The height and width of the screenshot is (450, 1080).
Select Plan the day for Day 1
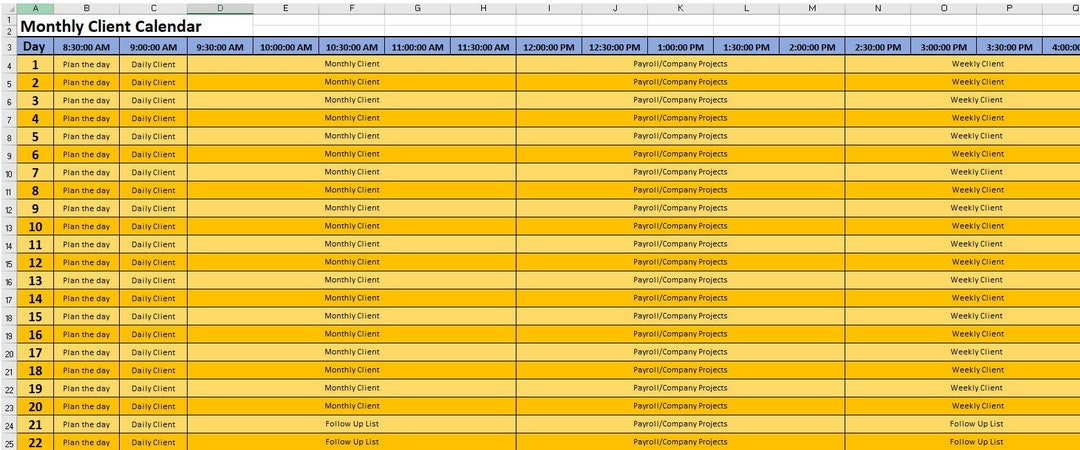pyautogui.click(x=86, y=64)
